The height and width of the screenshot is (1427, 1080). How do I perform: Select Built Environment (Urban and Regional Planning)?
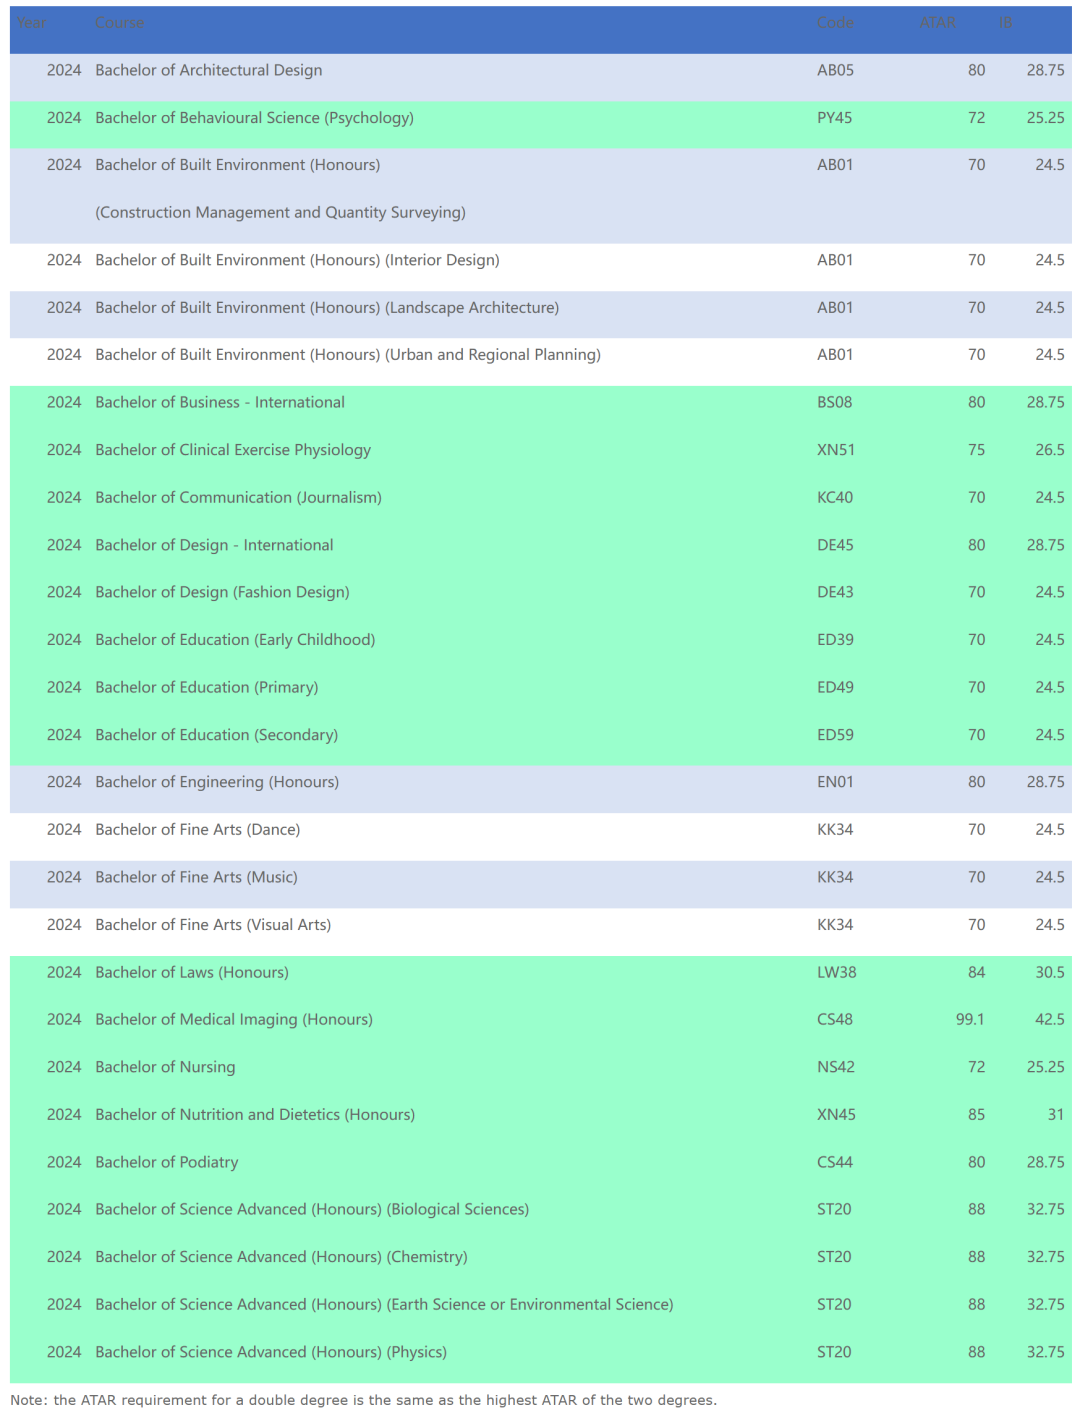click(x=348, y=355)
